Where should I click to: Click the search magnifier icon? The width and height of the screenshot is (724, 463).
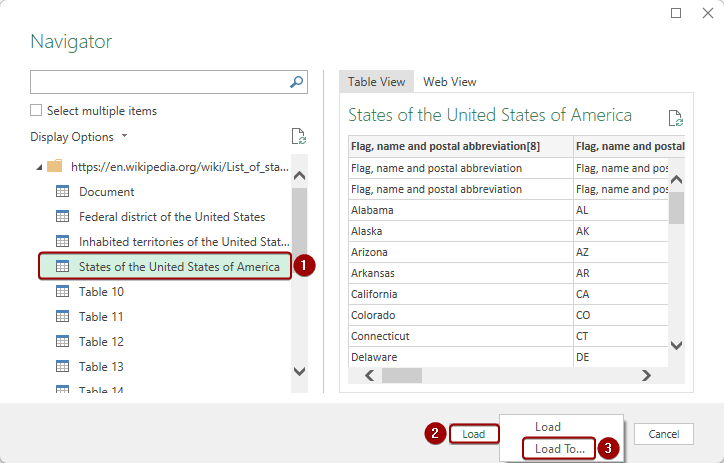tap(297, 82)
